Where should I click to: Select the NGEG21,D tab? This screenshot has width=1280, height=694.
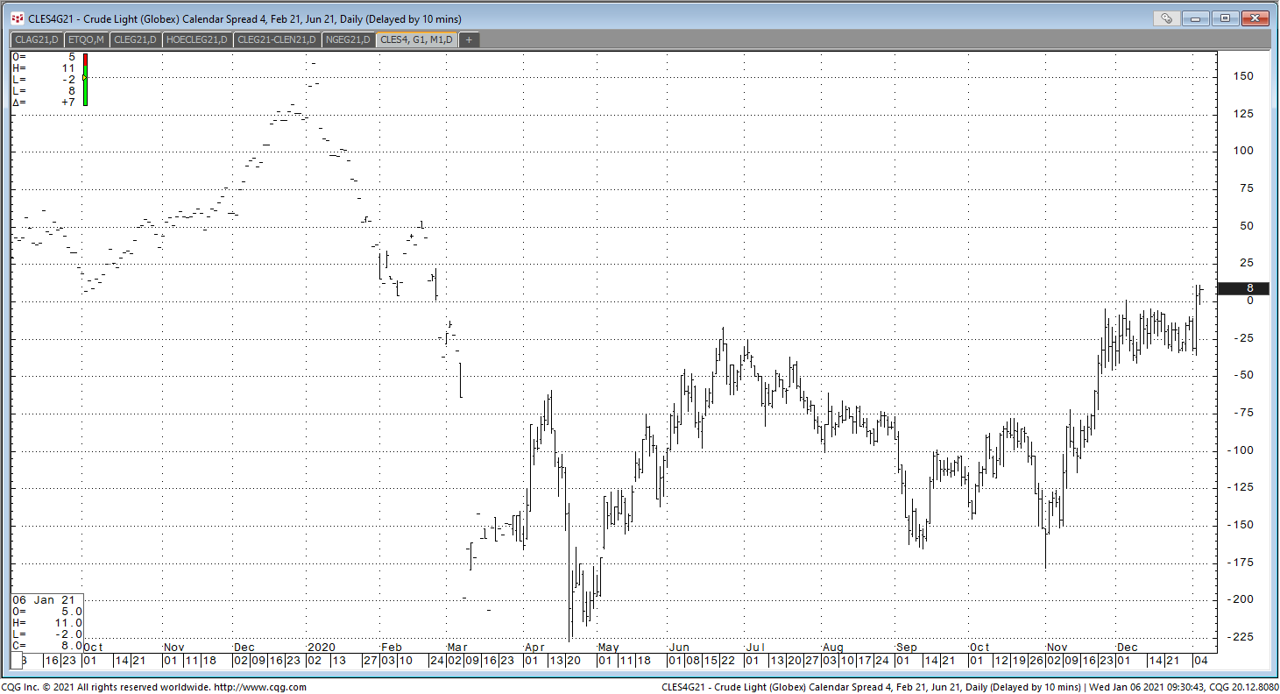tap(348, 40)
